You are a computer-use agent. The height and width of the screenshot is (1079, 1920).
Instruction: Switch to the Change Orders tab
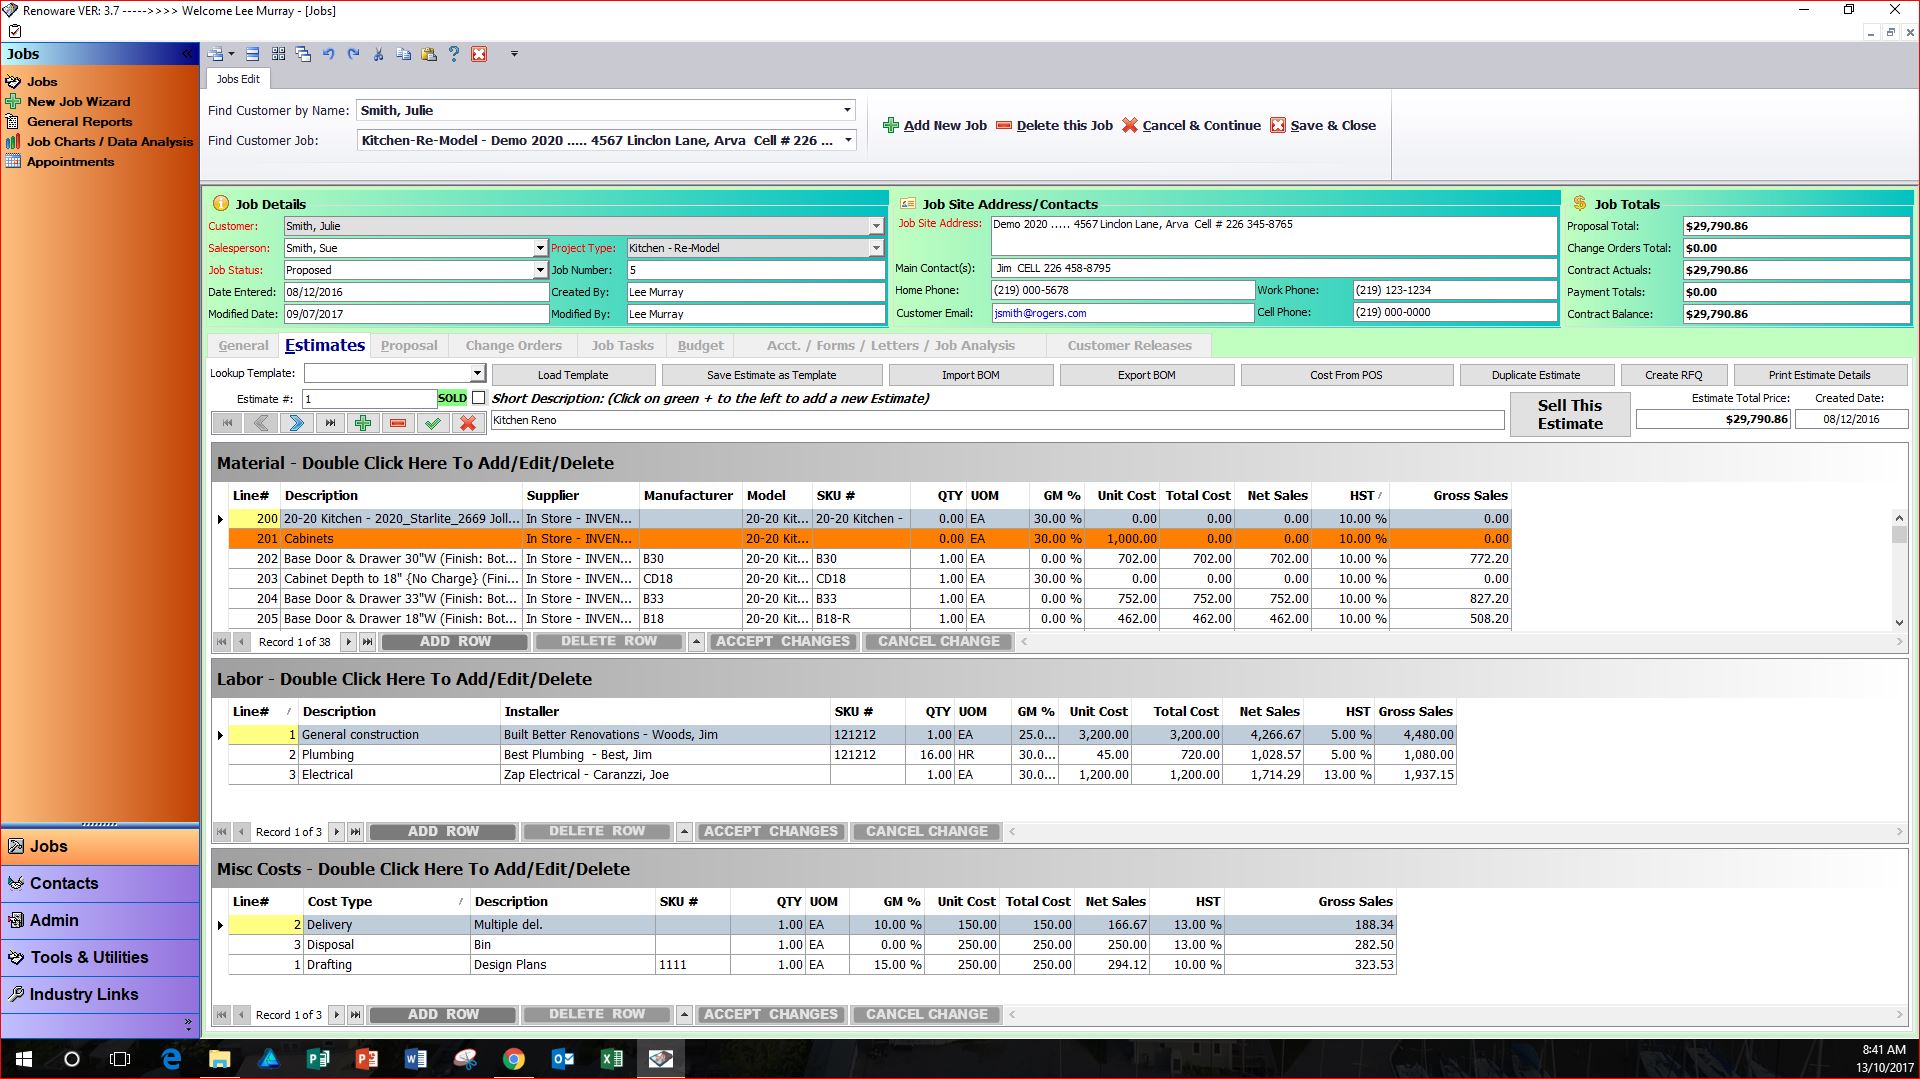(513, 346)
